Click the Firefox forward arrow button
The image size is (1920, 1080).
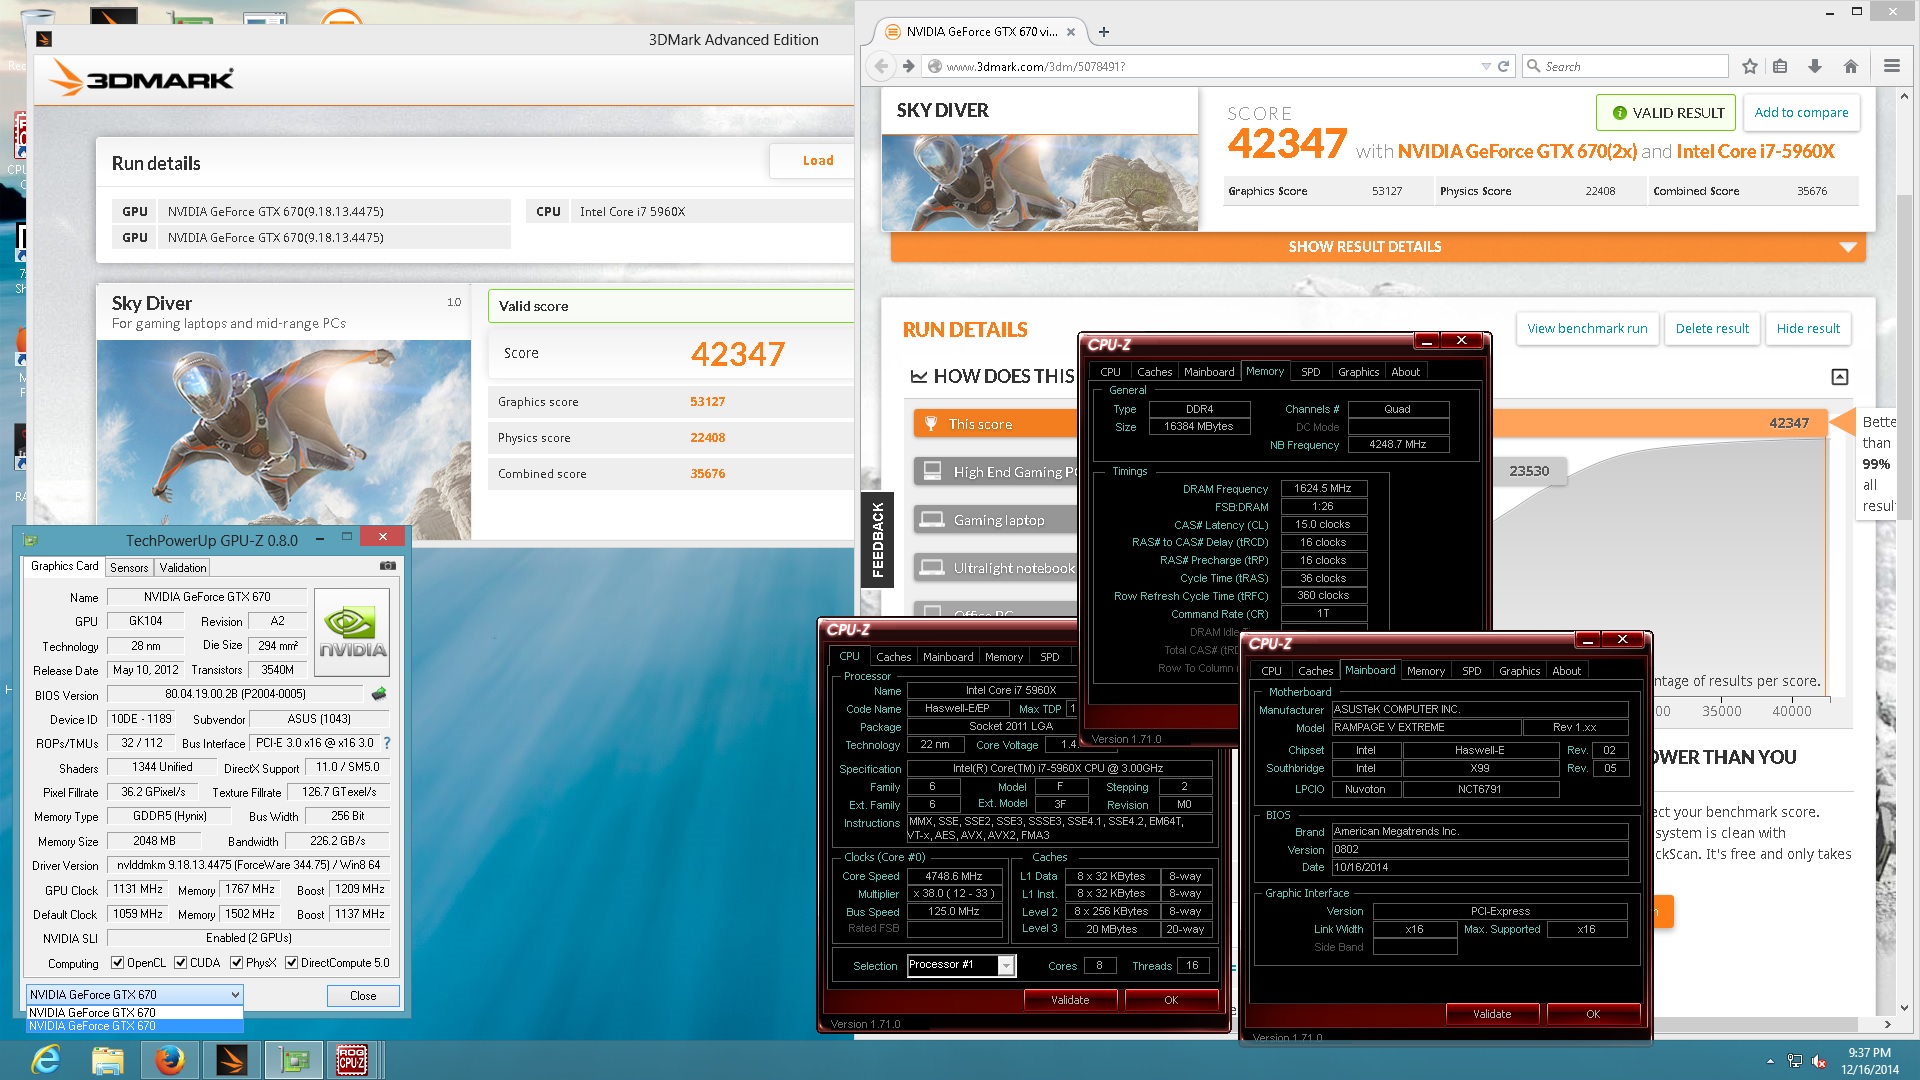click(x=908, y=66)
